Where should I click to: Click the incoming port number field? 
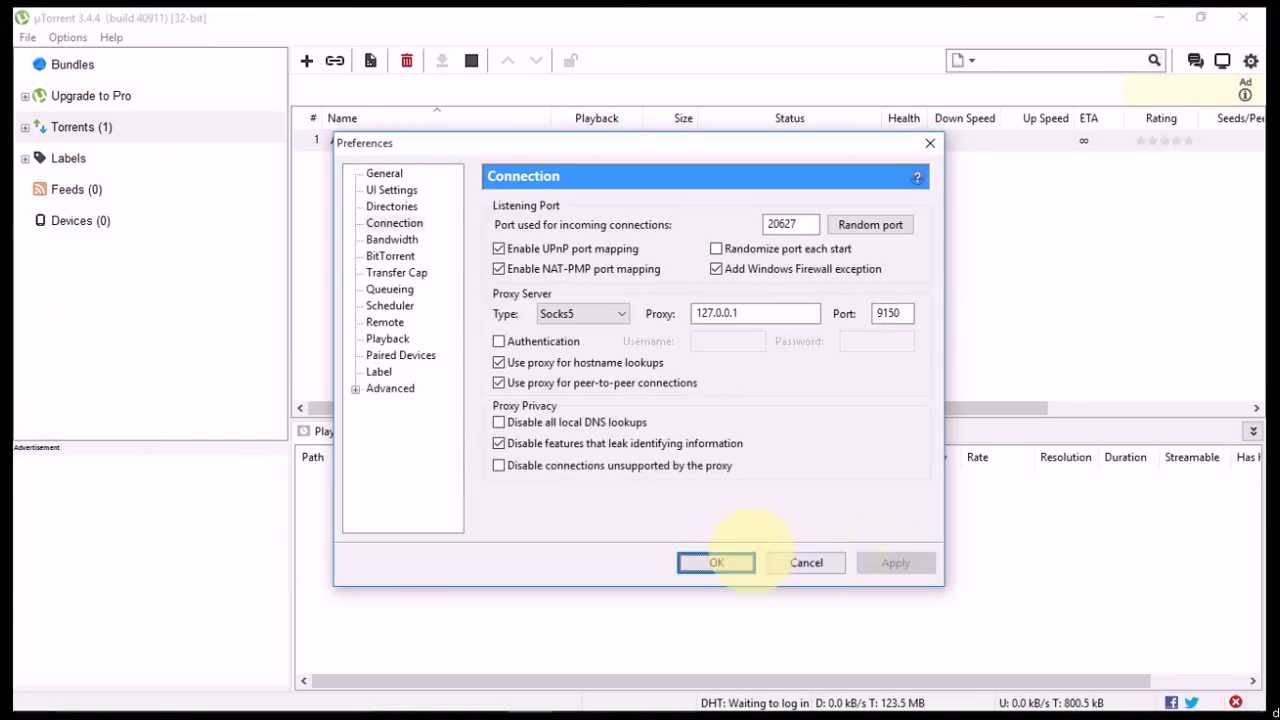[791, 225]
